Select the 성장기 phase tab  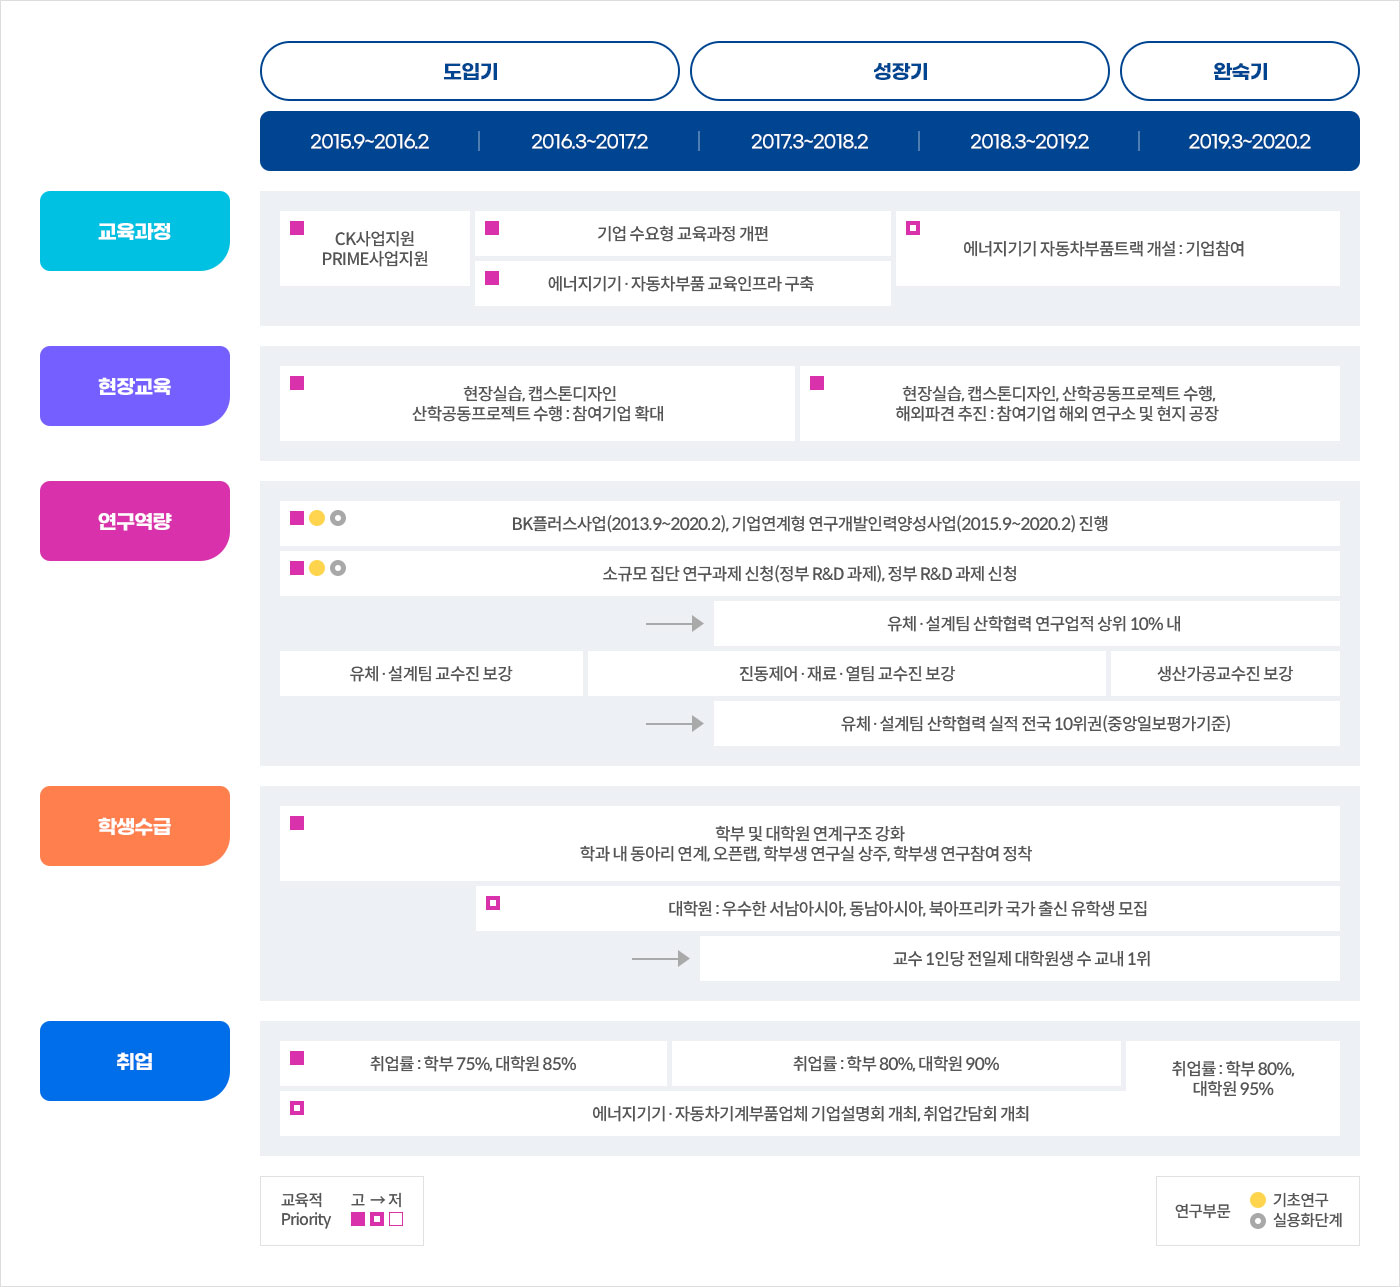(x=900, y=71)
